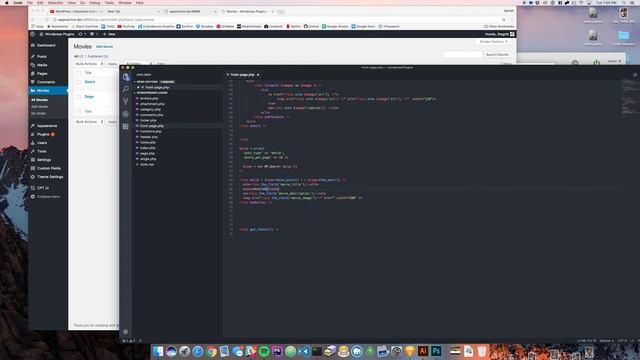Click the updates icon in WordPress admin bar
Screen dimensions: 640x360
tap(82, 34)
